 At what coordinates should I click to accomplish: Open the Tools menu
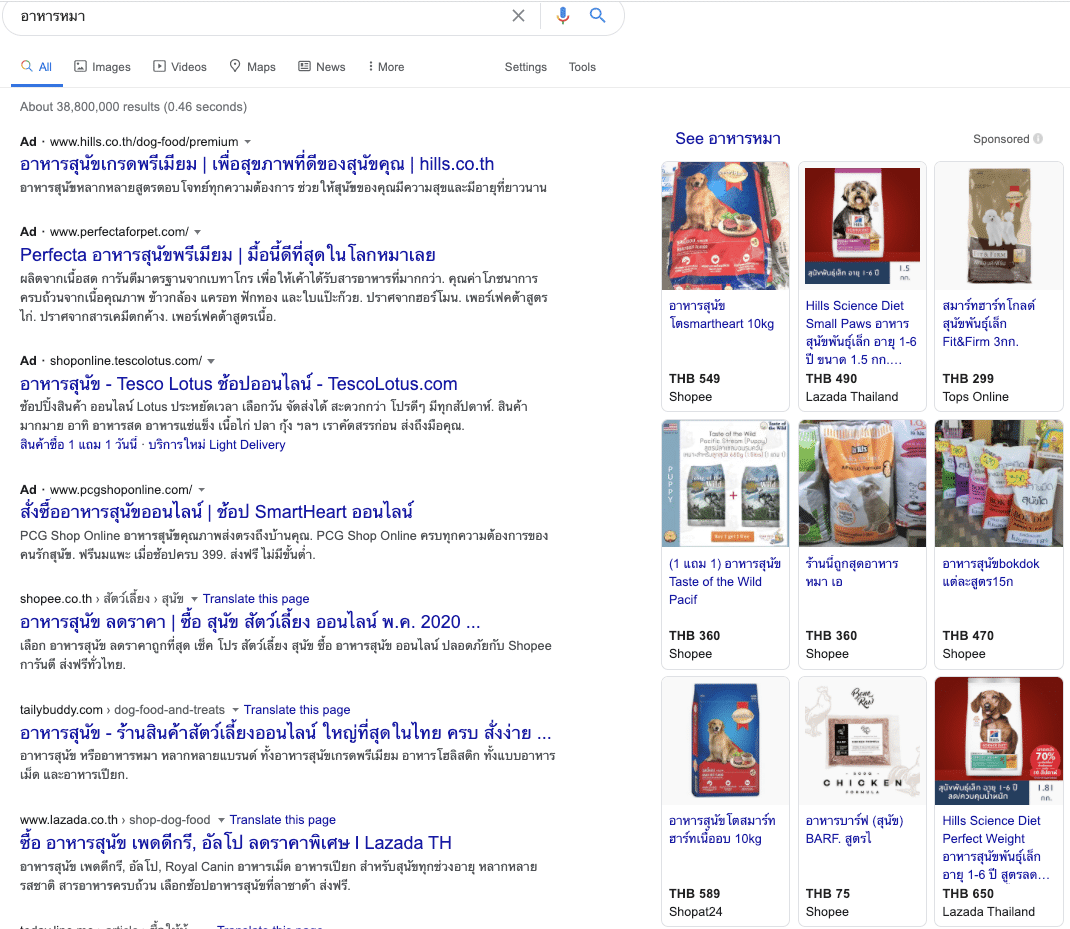point(582,67)
